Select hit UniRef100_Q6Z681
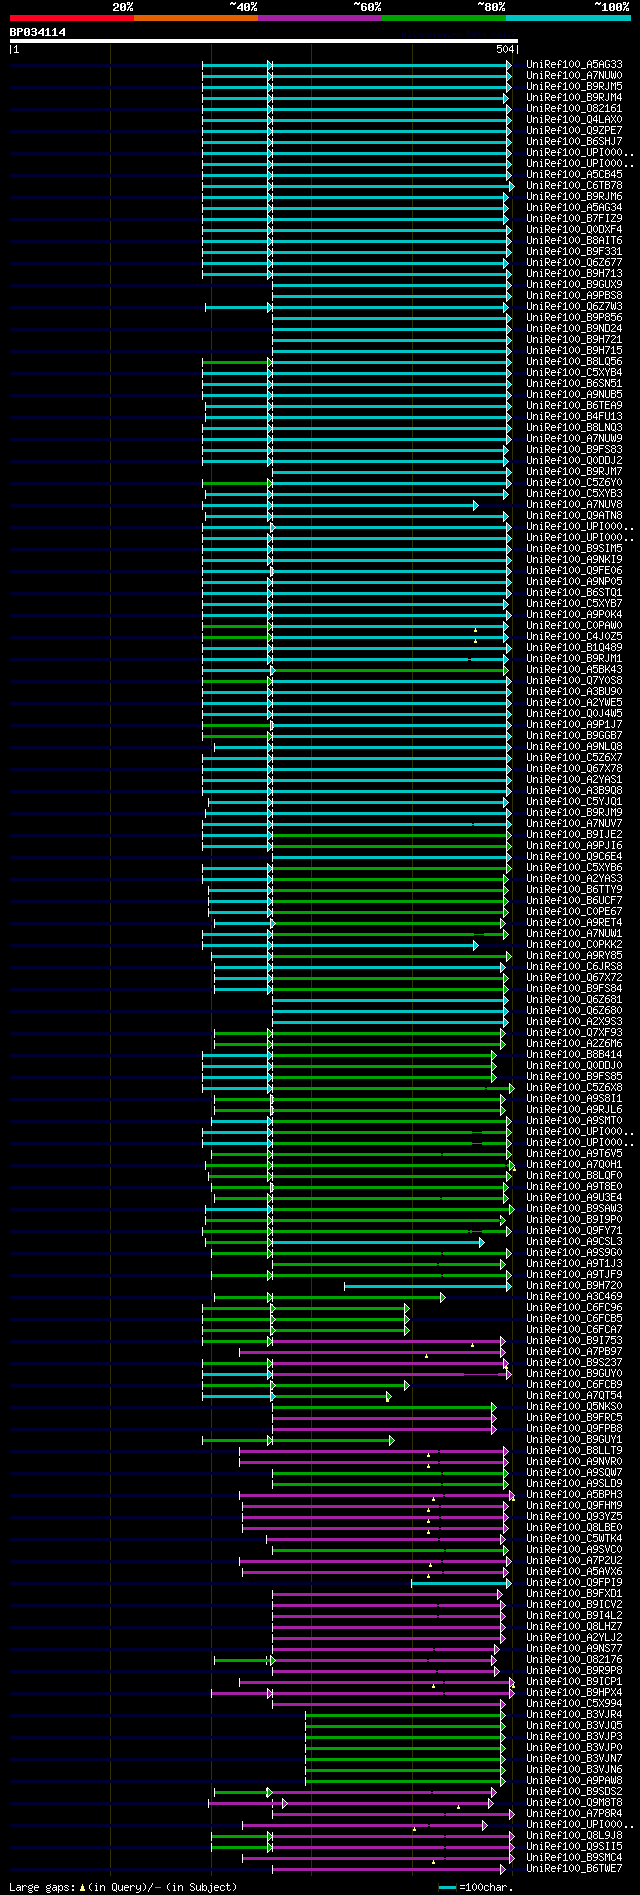Screen dimensions: 640x1895 574,1000
